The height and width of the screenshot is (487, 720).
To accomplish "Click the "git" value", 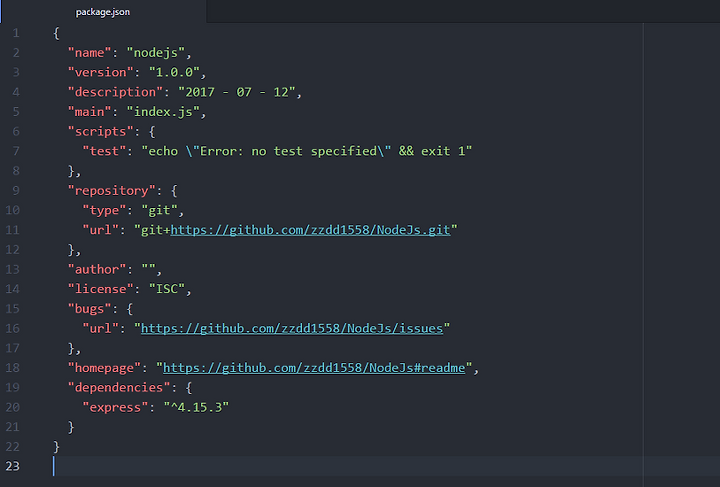I will pos(159,211).
